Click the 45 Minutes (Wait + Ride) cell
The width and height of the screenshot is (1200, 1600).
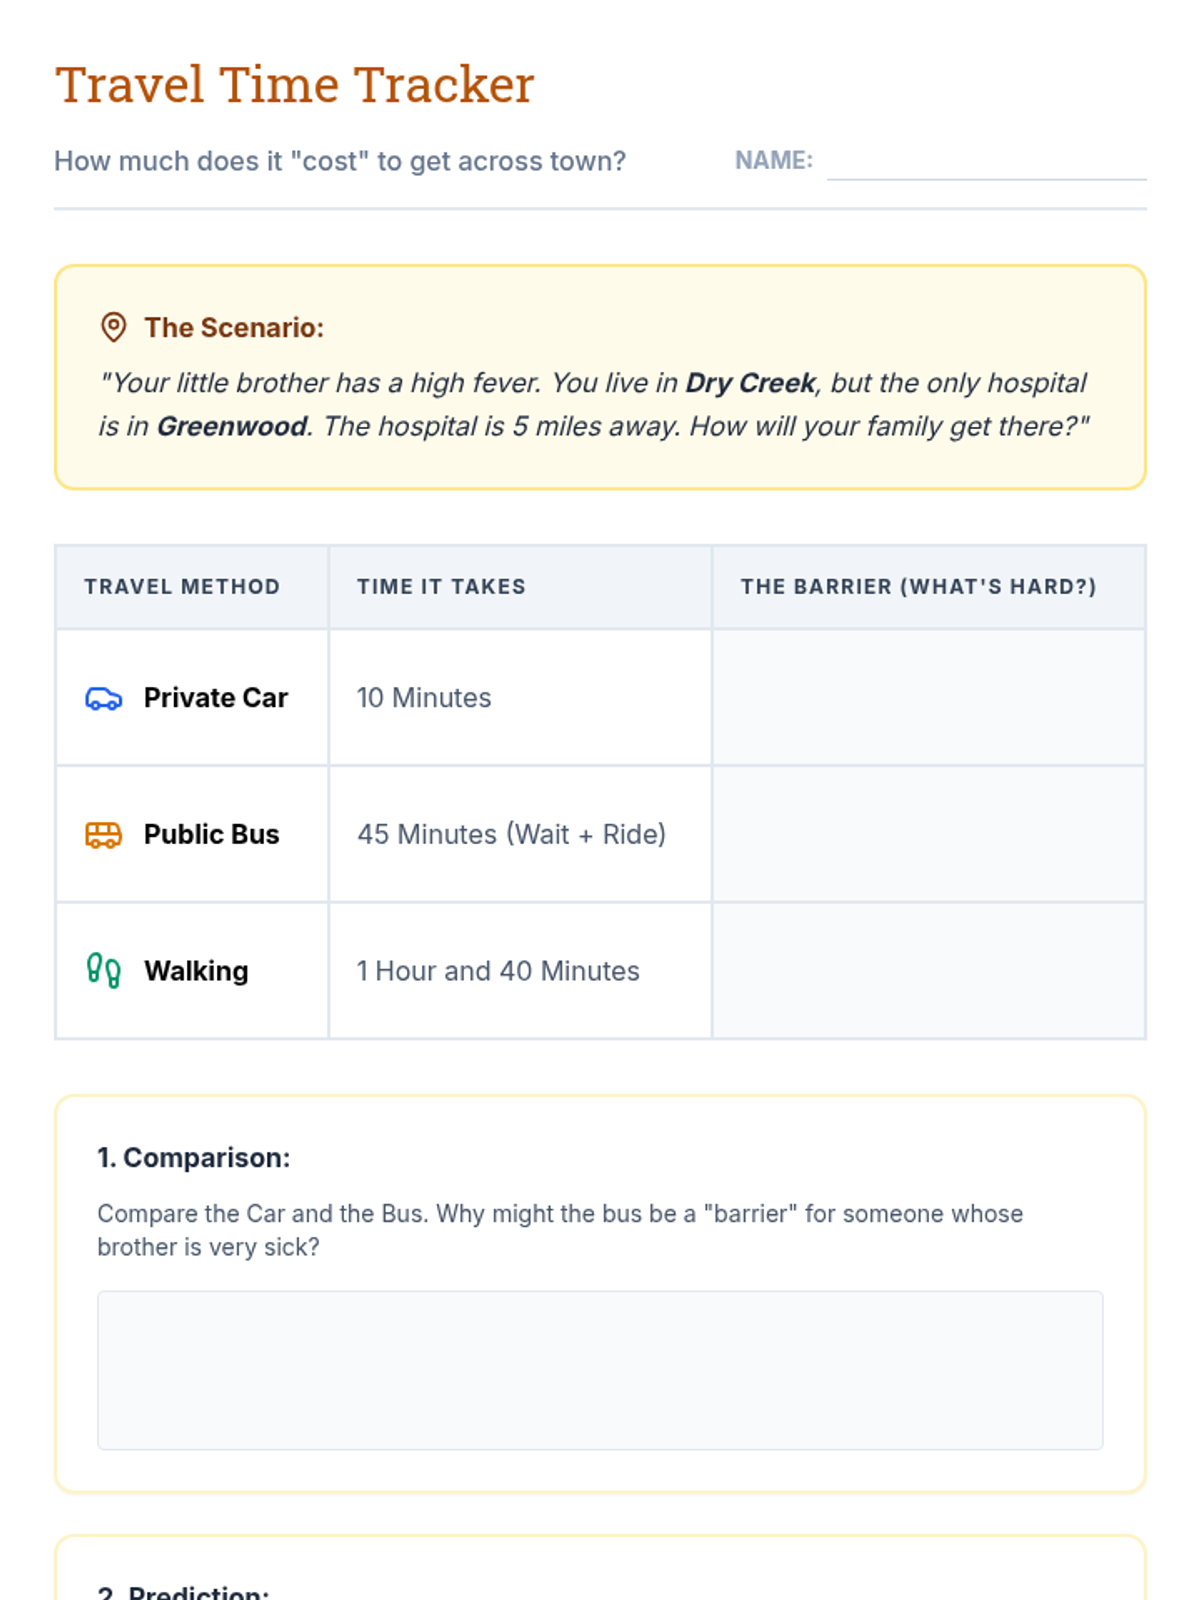pos(520,835)
